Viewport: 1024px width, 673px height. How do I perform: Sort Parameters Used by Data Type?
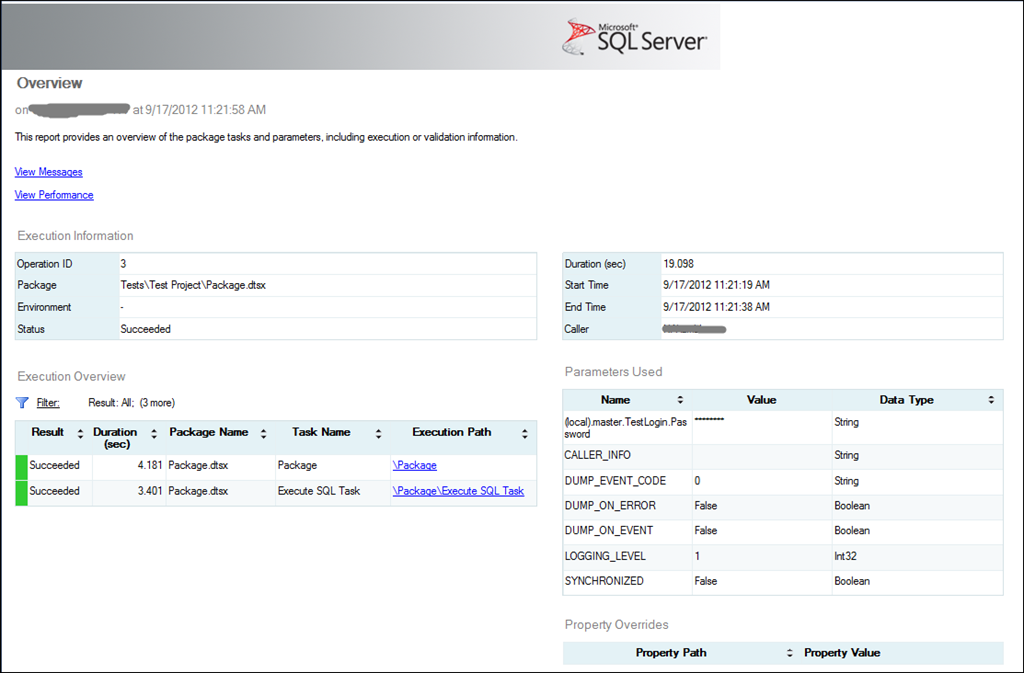991,400
